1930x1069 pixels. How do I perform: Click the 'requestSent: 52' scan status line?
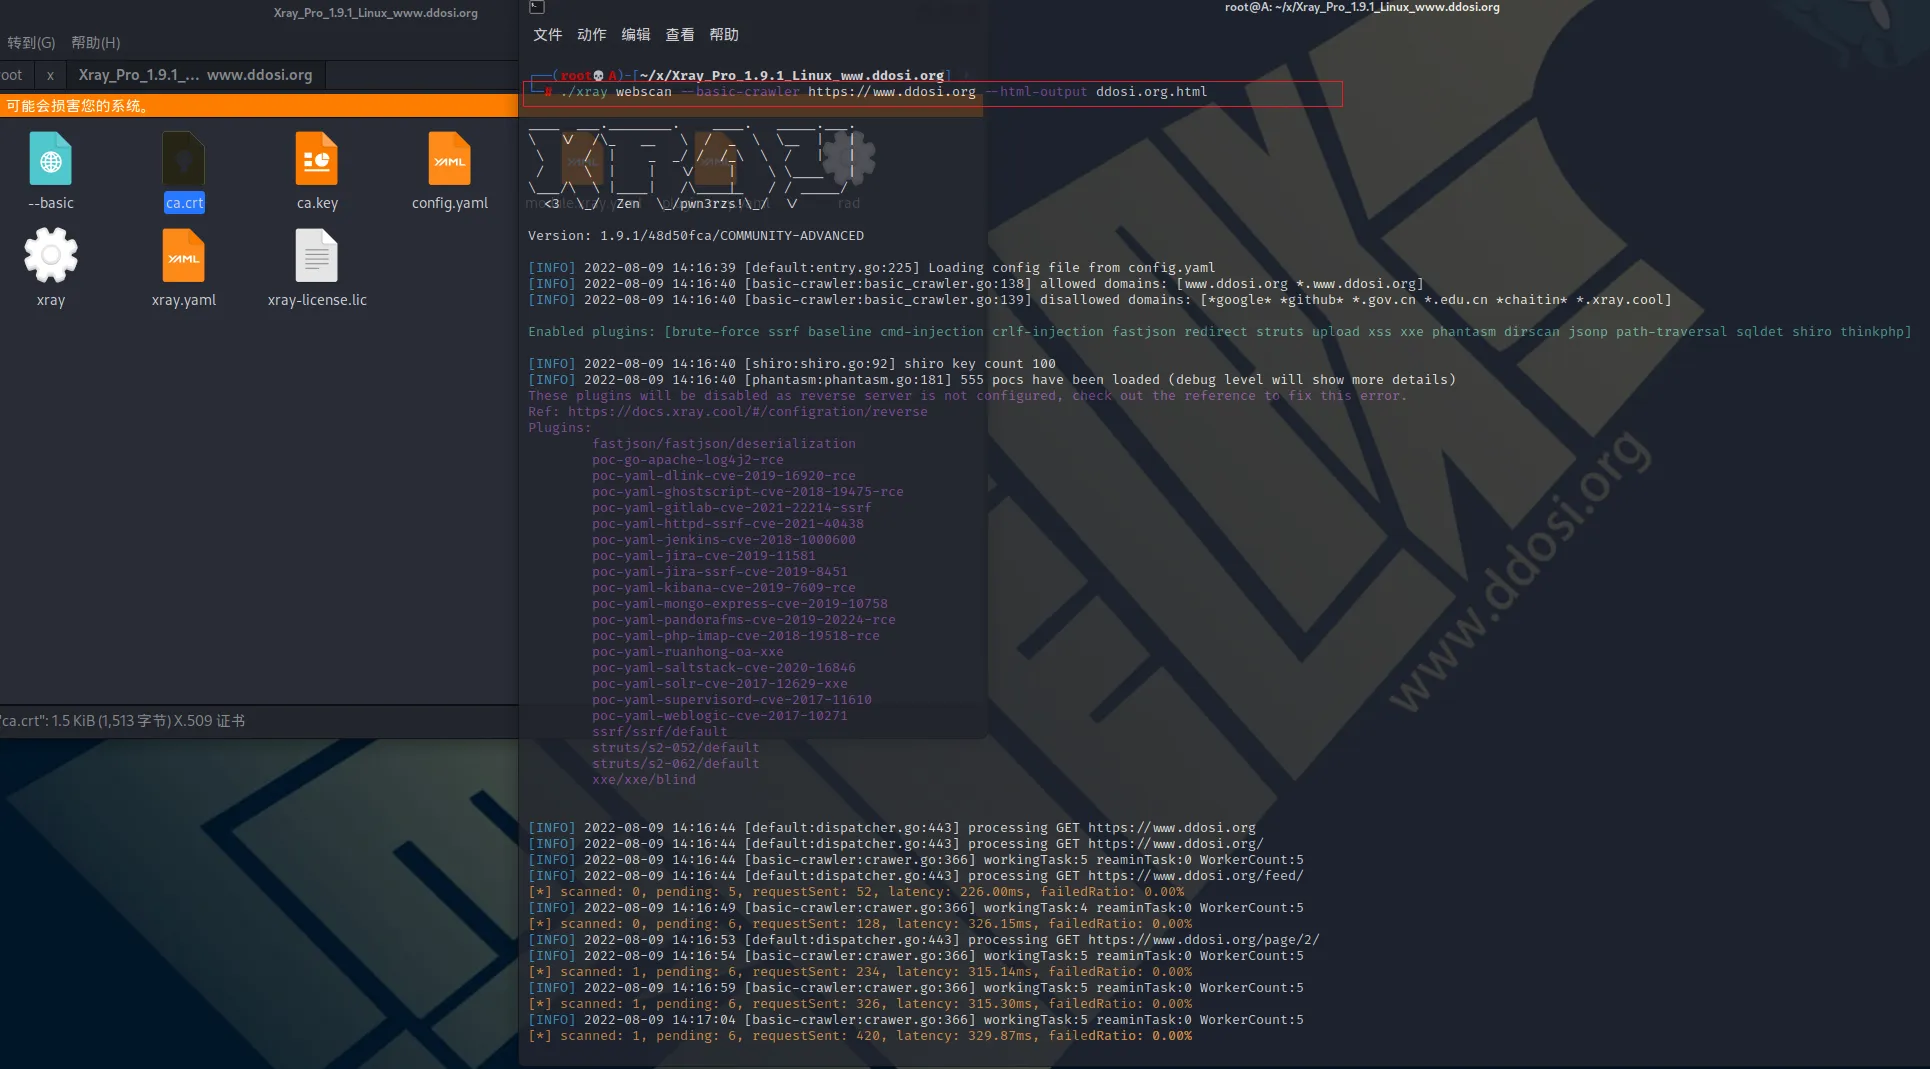pos(855,892)
